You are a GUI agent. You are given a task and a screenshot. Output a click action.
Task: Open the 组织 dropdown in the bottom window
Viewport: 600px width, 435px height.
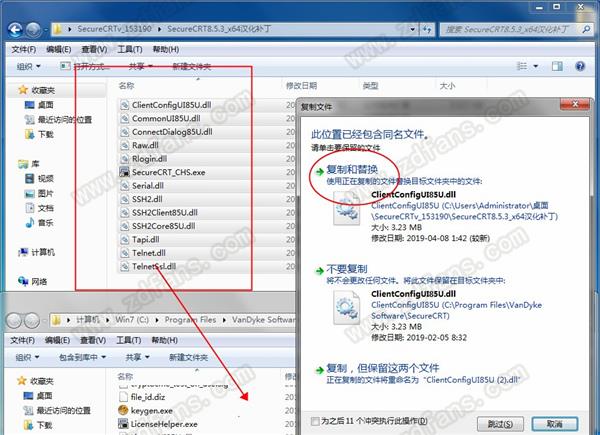[27, 357]
